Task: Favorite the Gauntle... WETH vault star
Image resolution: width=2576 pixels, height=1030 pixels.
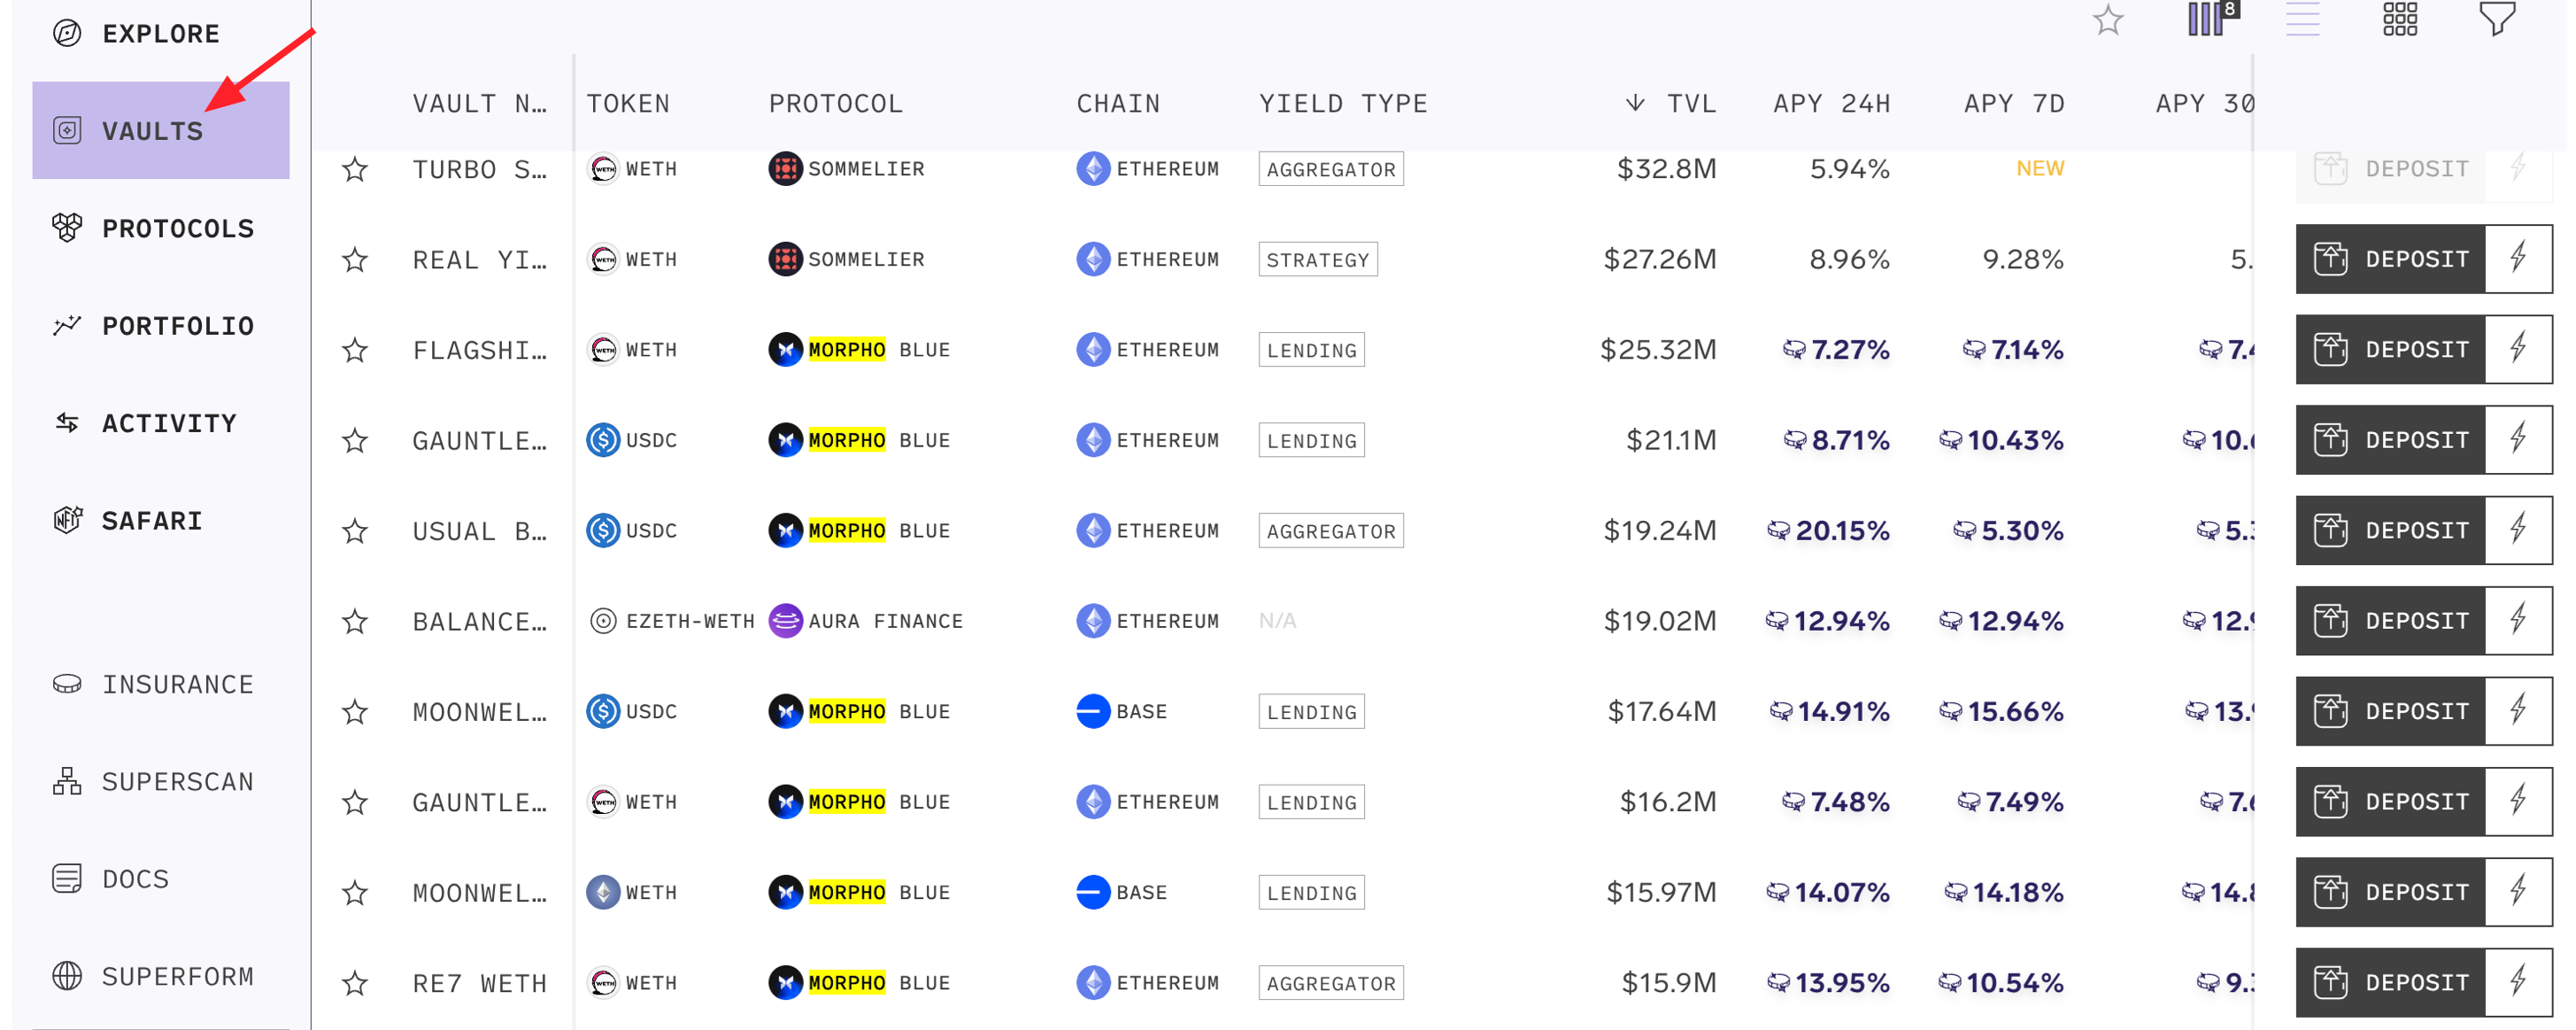Action: coord(355,802)
